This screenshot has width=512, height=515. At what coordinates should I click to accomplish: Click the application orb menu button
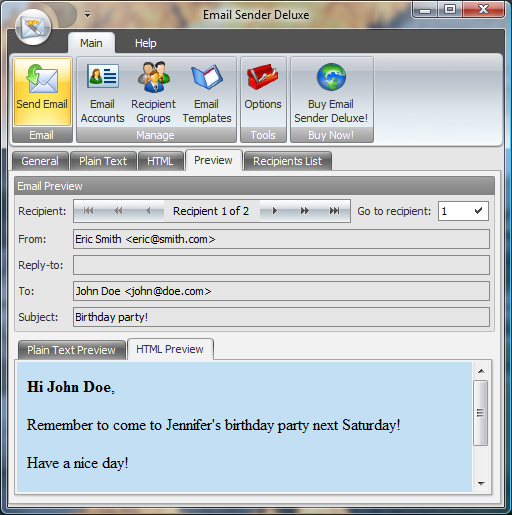[x=33, y=27]
